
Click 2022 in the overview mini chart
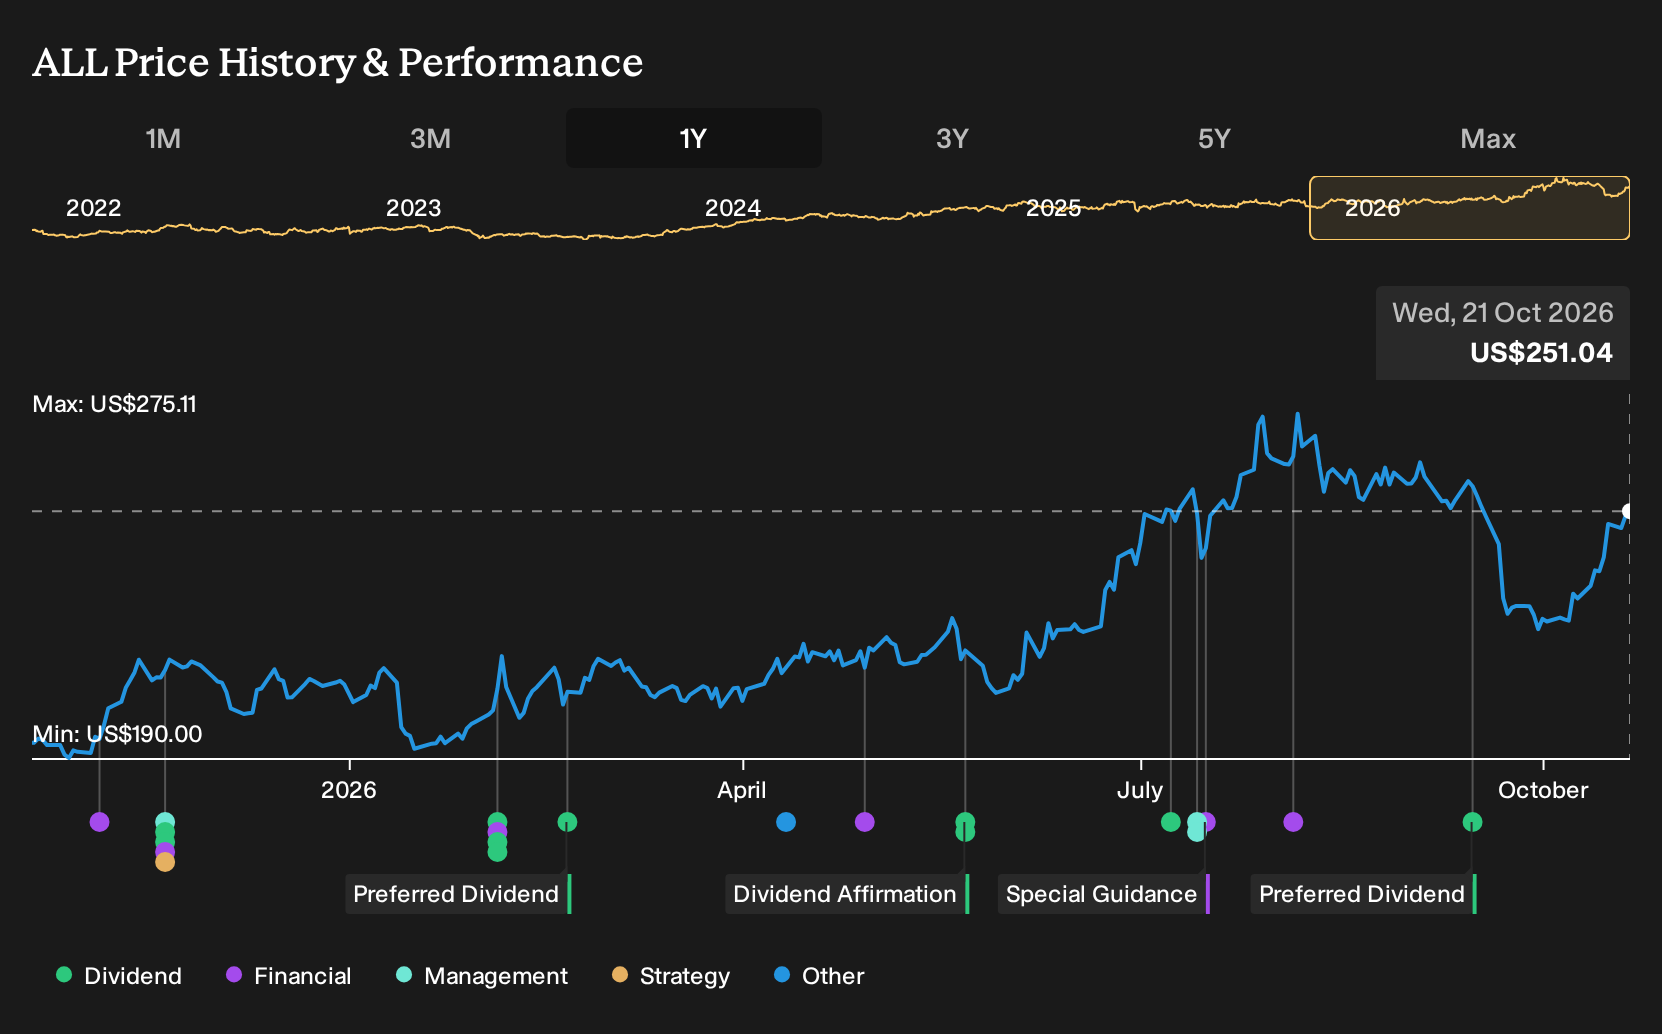click(x=93, y=208)
